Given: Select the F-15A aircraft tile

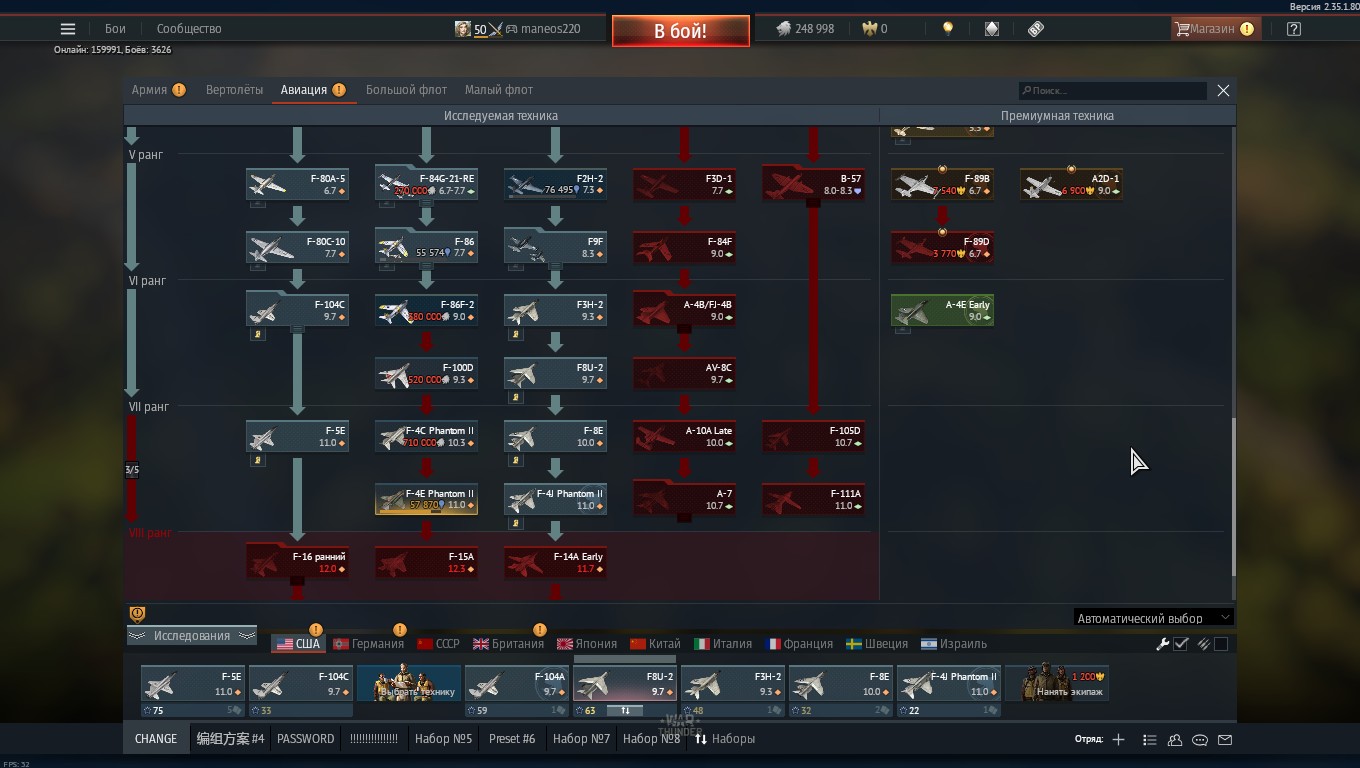Looking at the screenshot, I should (426, 562).
